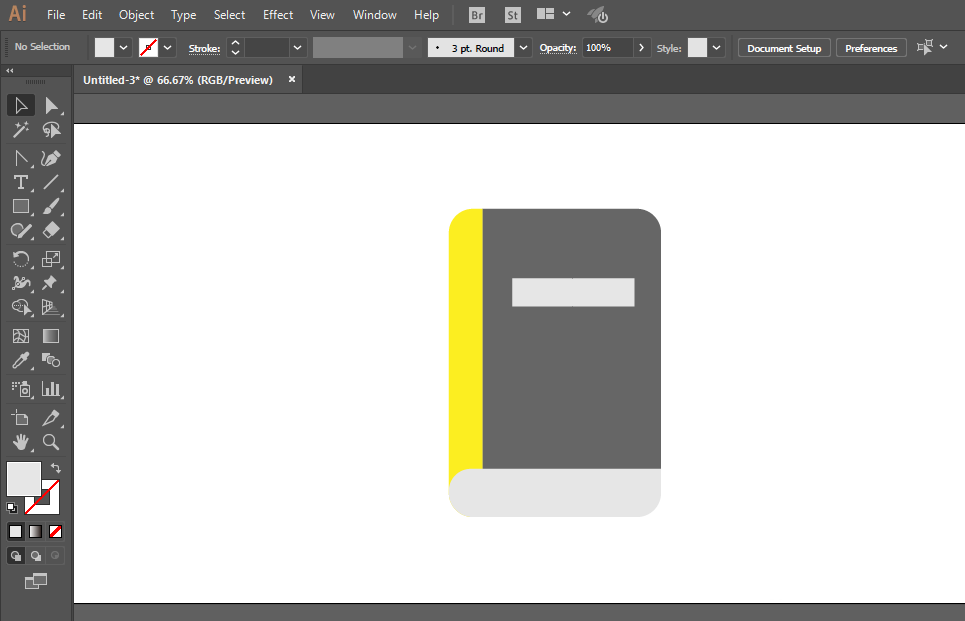Select the Eyedropper tool
Viewport: 965px width, 621px height.
click(x=21, y=360)
